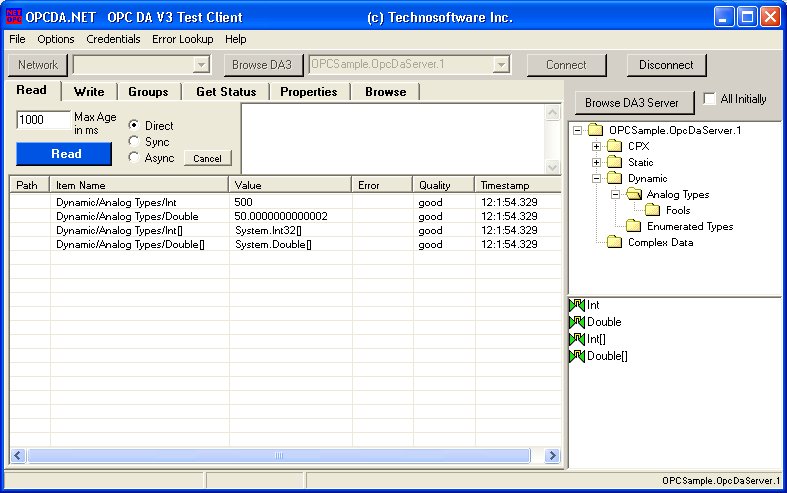Click the log textbox scroll up arrow
This screenshot has width=787, height=493.
pyautogui.click(x=552, y=112)
